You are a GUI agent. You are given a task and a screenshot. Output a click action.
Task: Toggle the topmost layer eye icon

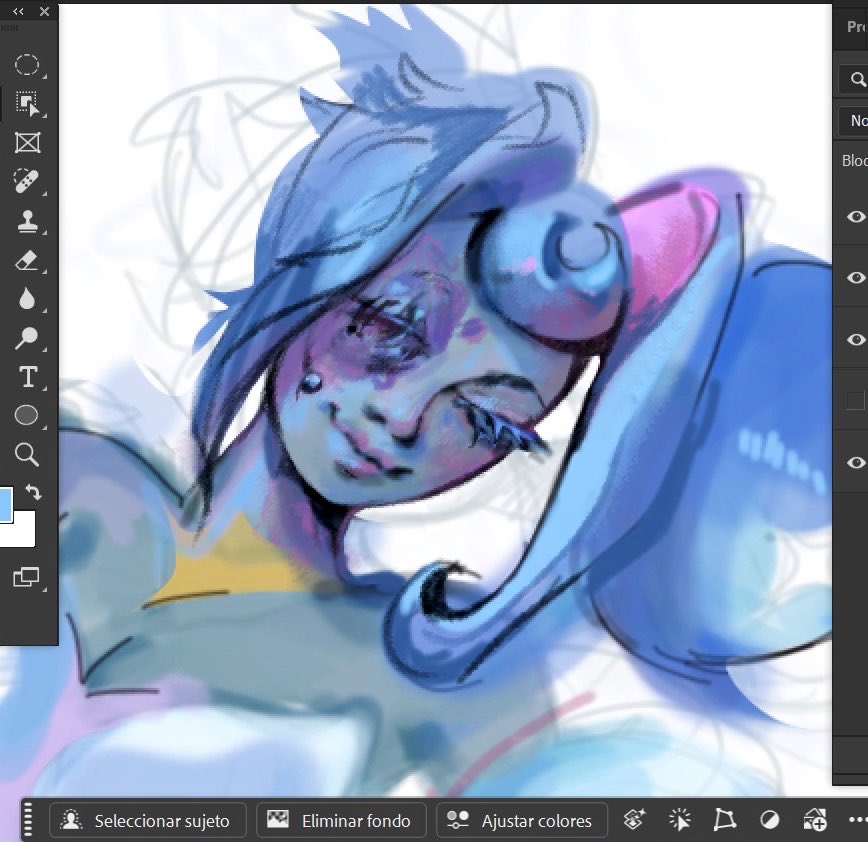coord(856,216)
